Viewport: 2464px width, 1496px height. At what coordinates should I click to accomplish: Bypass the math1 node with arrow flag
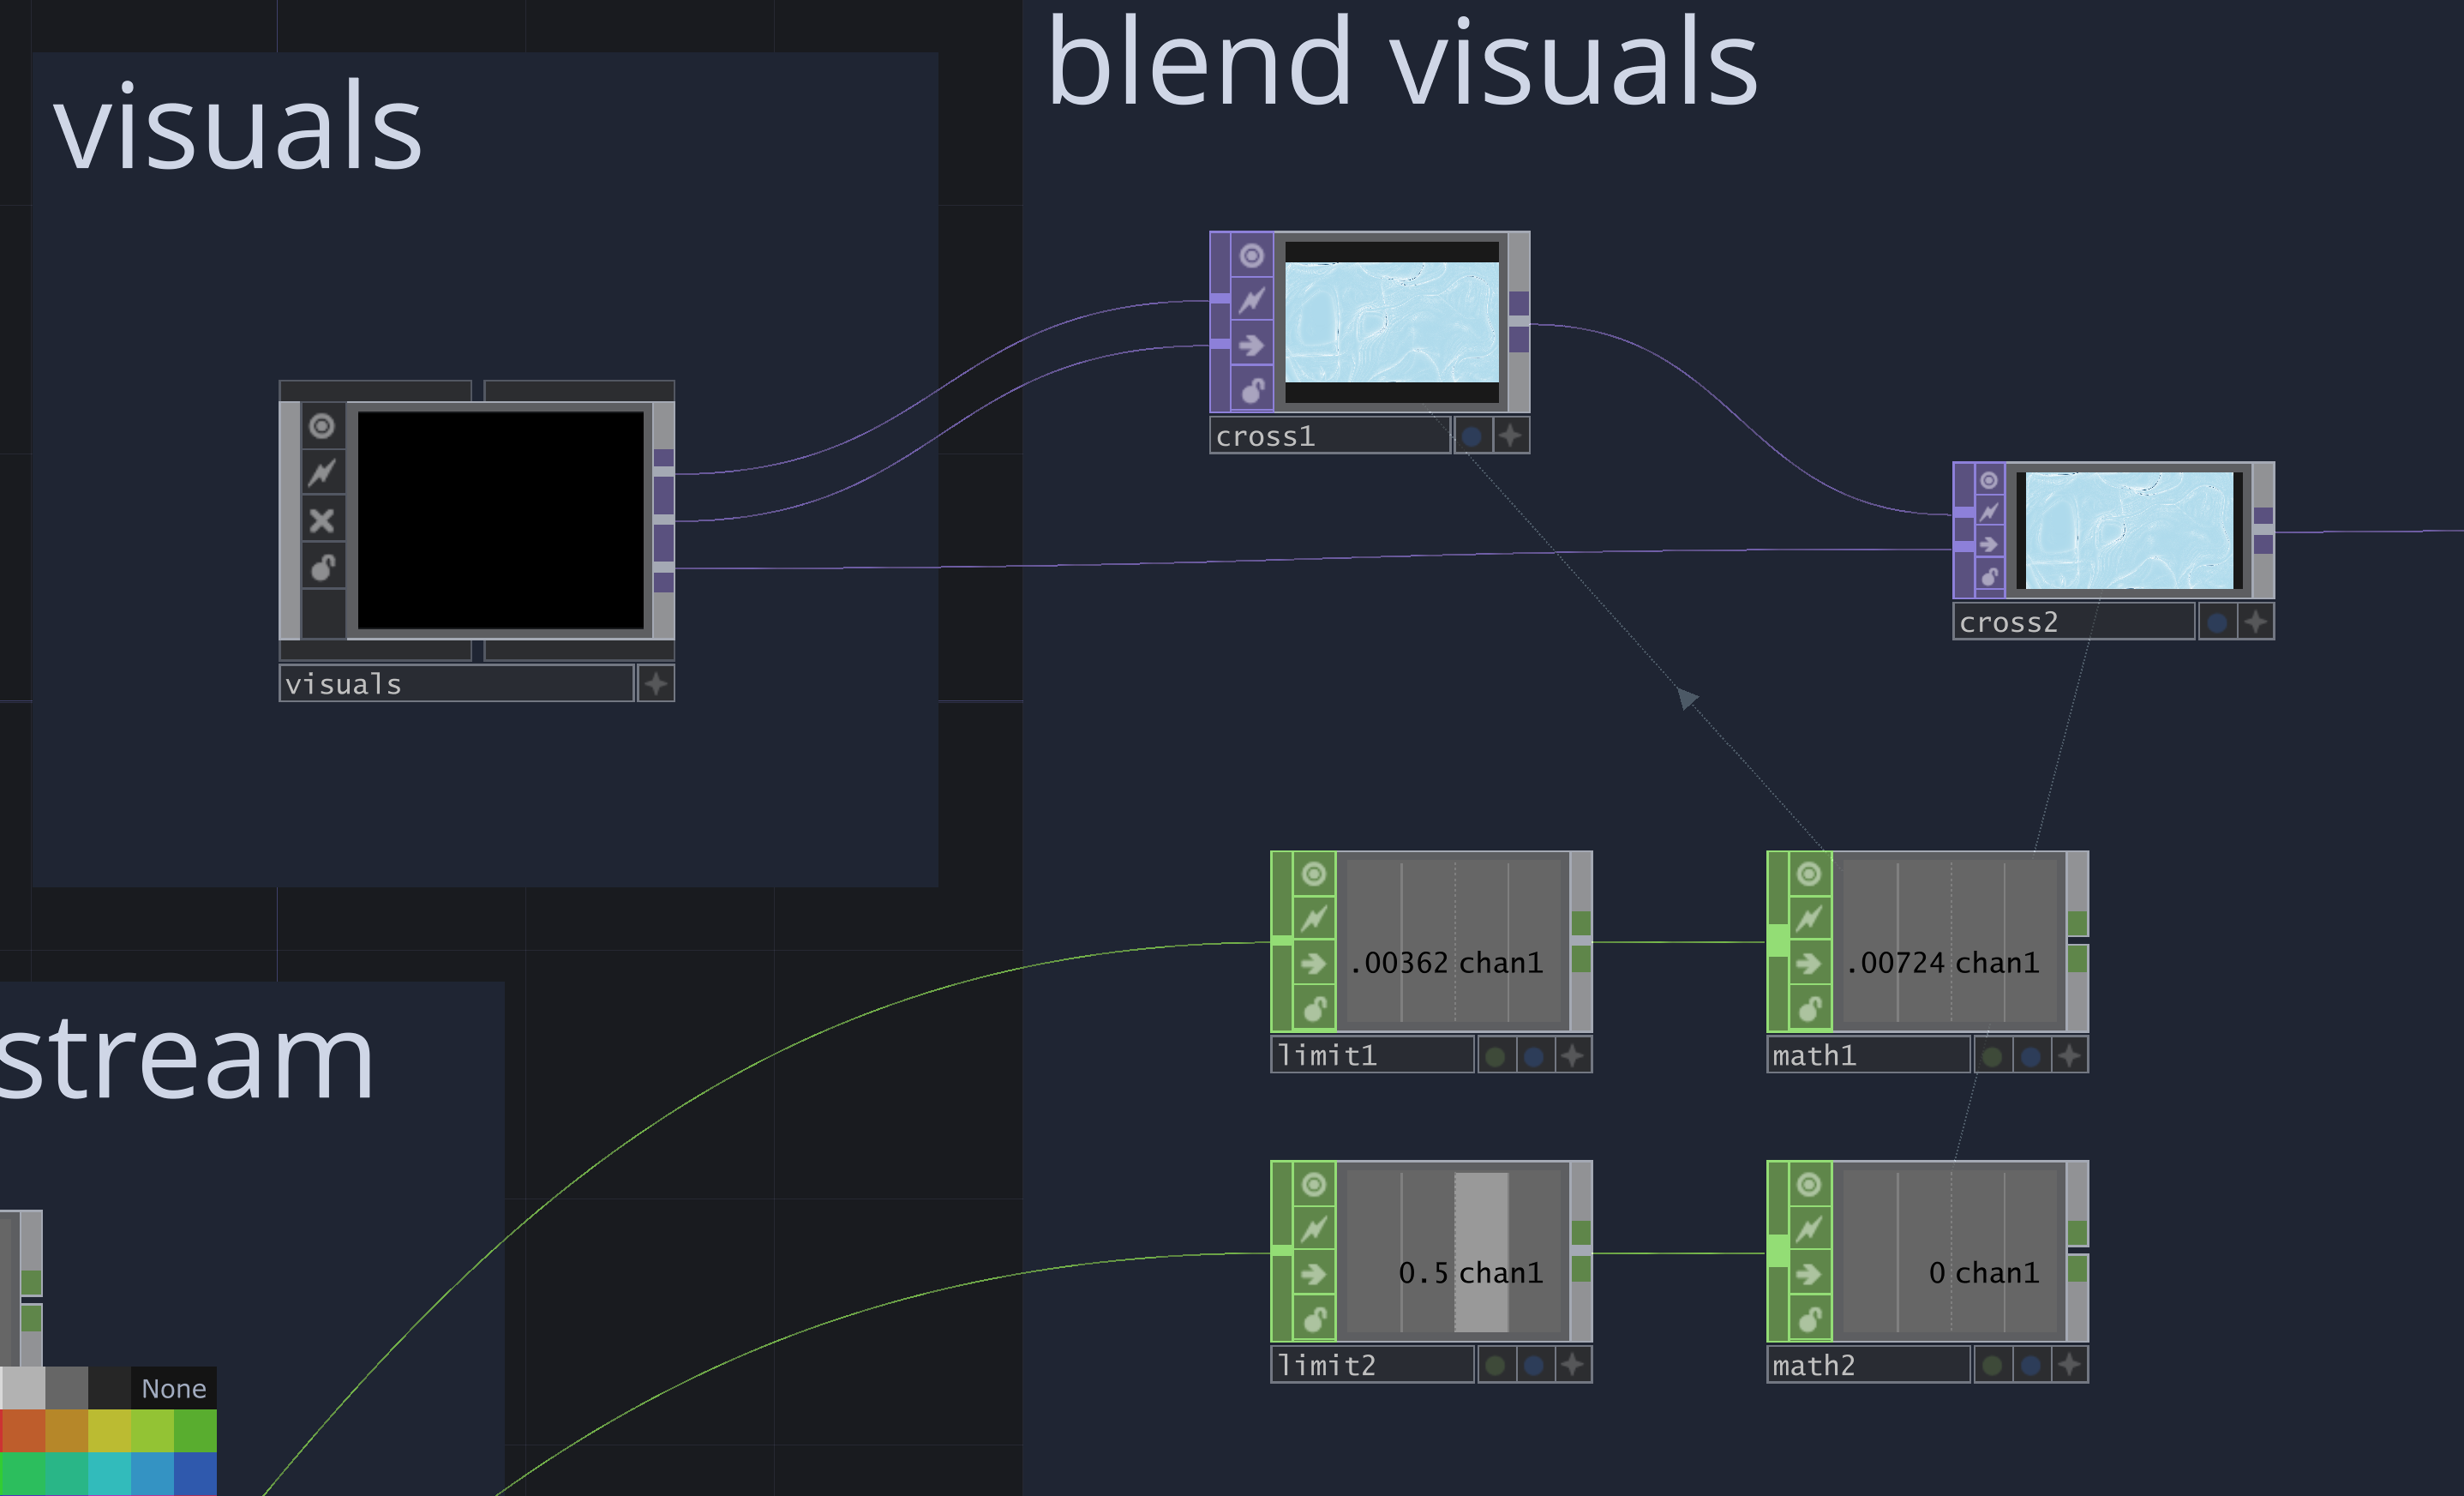pos(1810,963)
